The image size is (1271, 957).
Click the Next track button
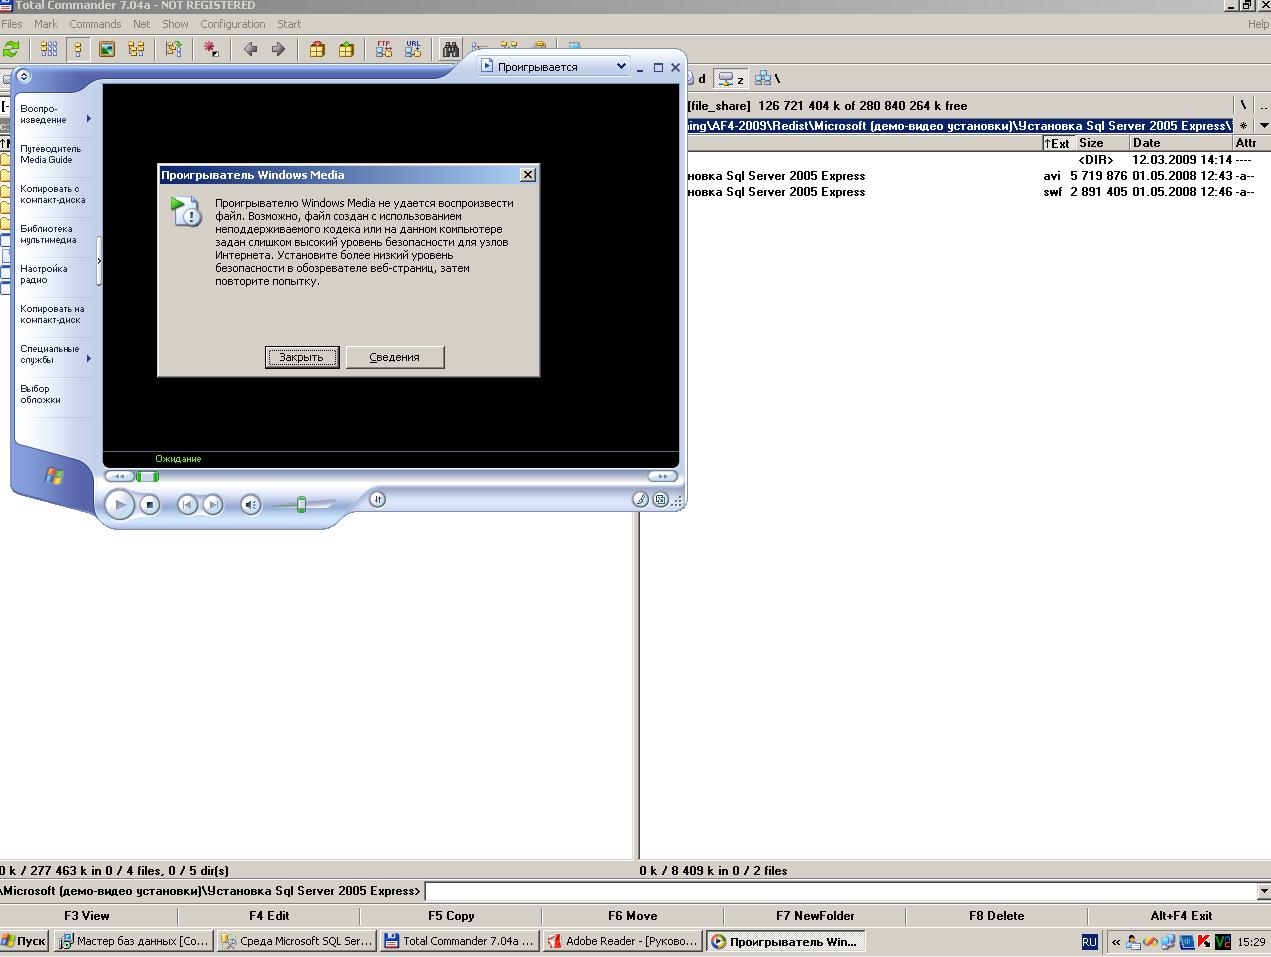212,505
